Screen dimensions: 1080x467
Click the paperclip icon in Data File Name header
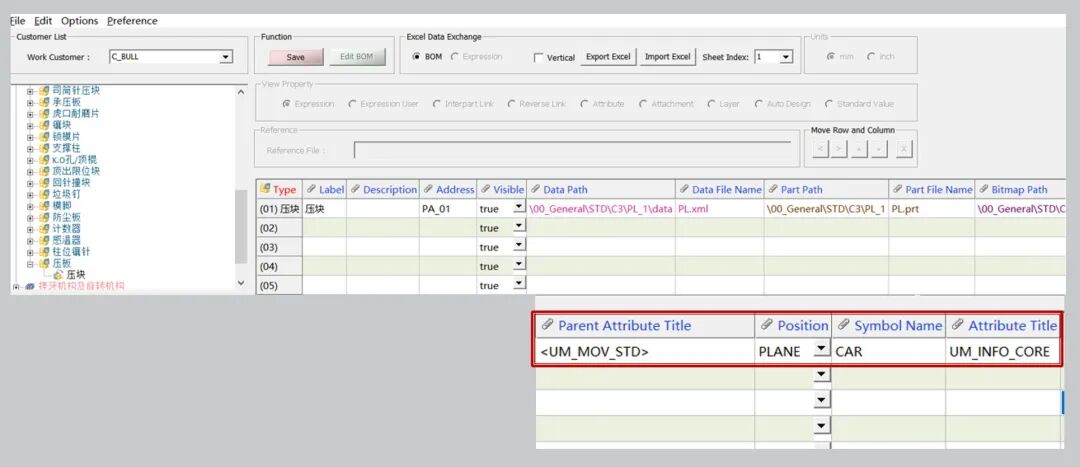[x=684, y=189]
